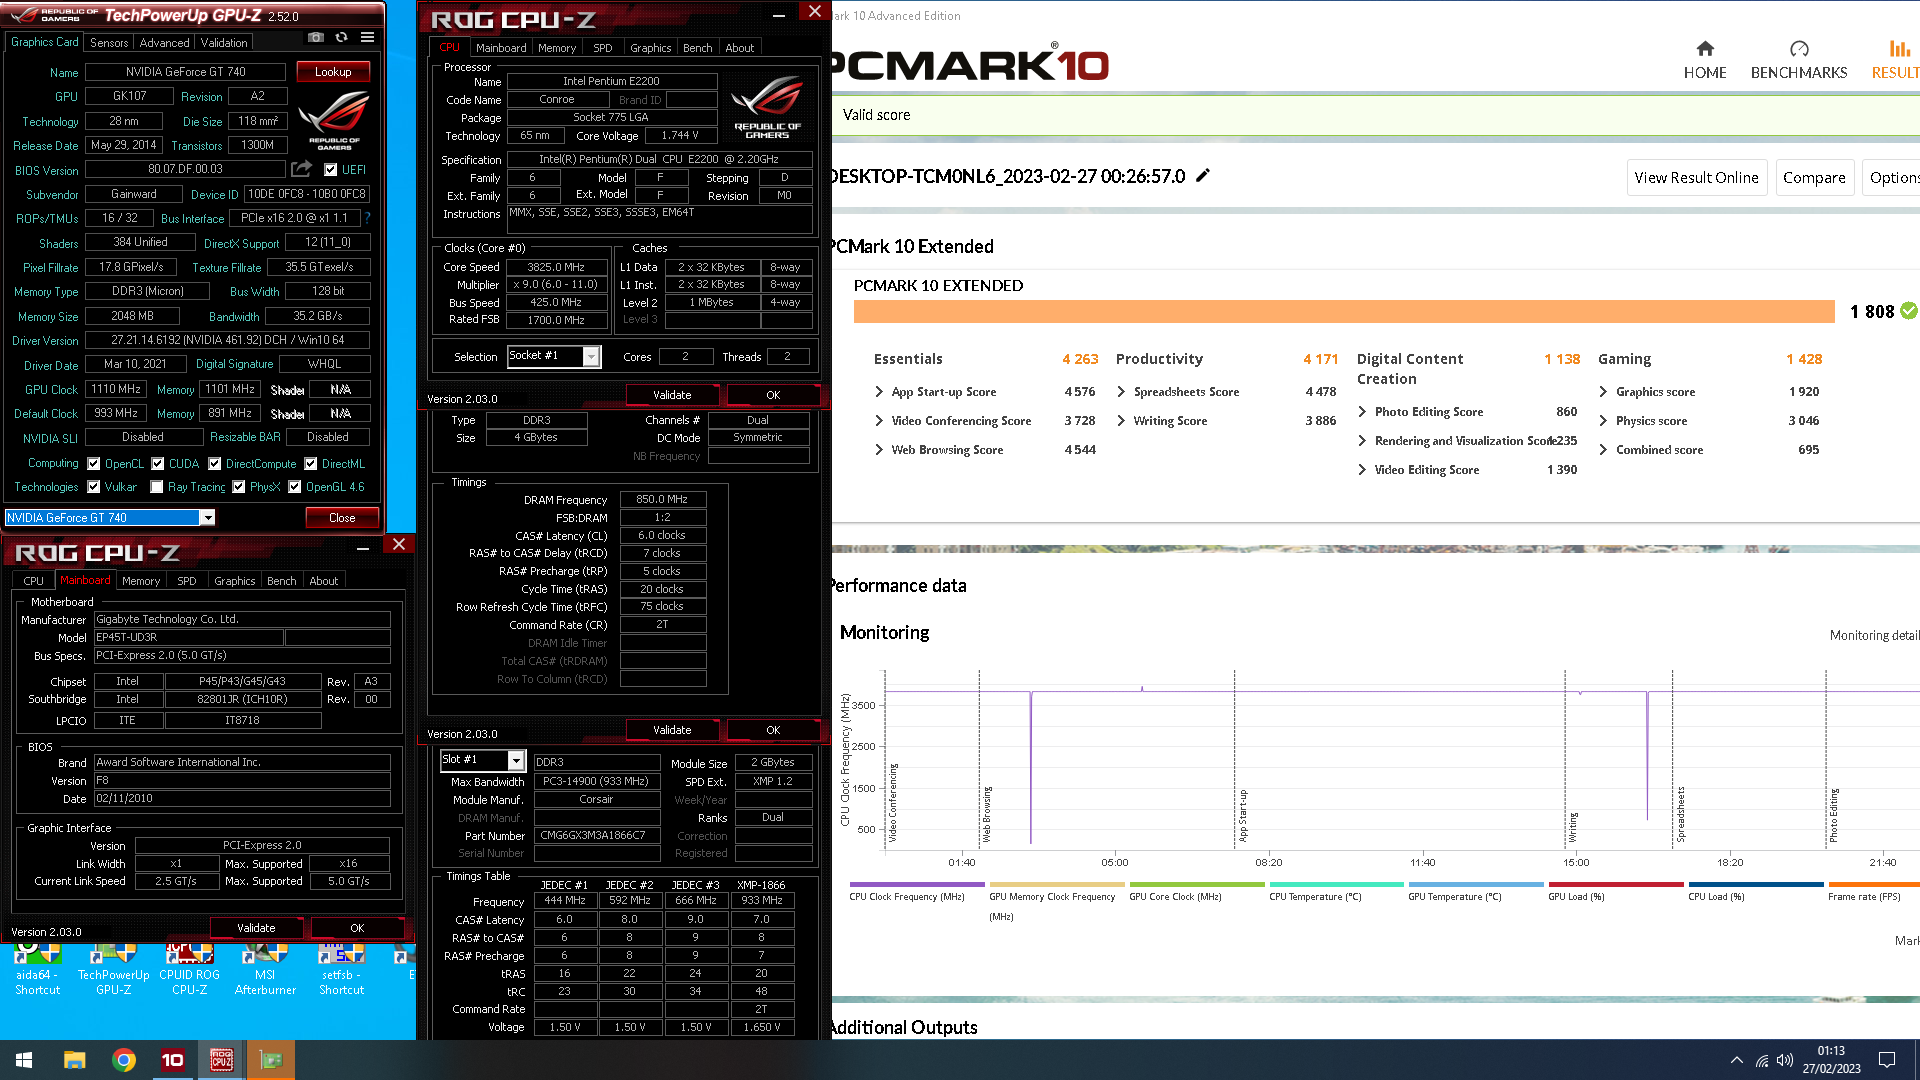Toggle the OpenCL checkbox
The width and height of the screenshot is (1920, 1080).
(x=94, y=464)
